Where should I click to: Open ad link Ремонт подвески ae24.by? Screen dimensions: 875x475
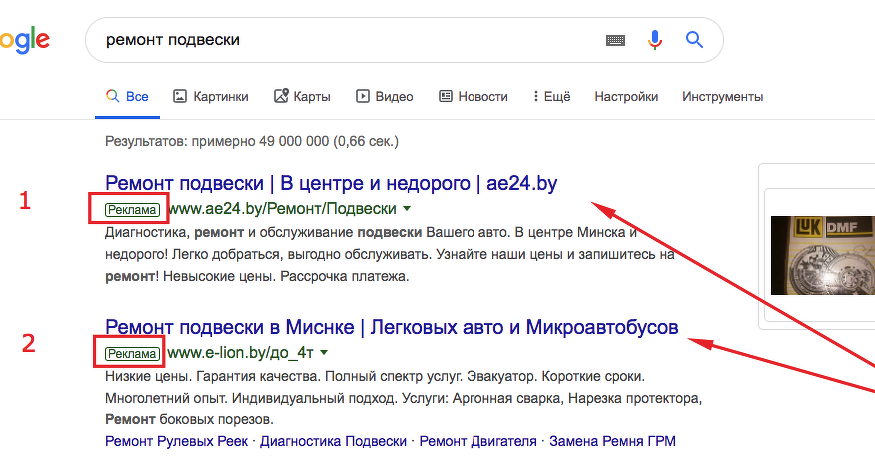tap(331, 183)
